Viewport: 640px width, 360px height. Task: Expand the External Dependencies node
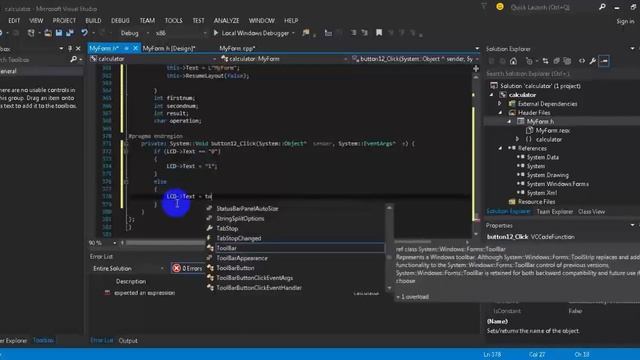tap(500, 104)
